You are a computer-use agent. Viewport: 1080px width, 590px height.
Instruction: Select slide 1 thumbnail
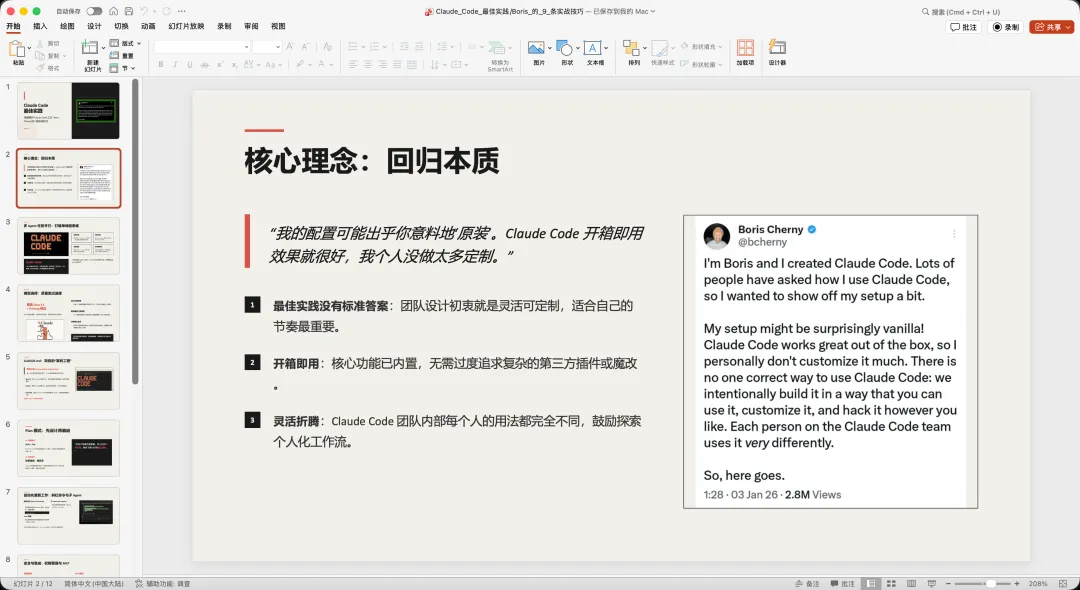(68, 111)
